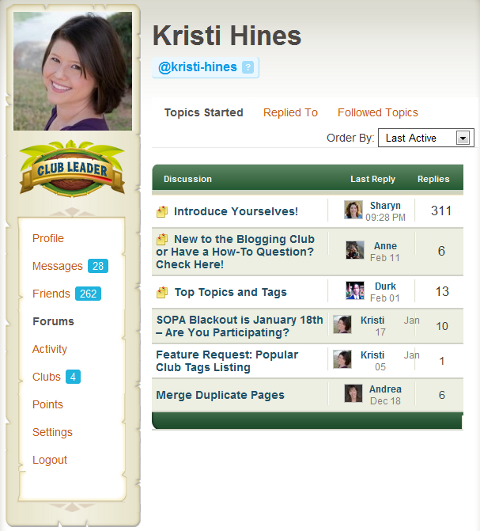Open the Top Topics and Tags discussion
Viewport: 480px width, 531px height.
230,292
